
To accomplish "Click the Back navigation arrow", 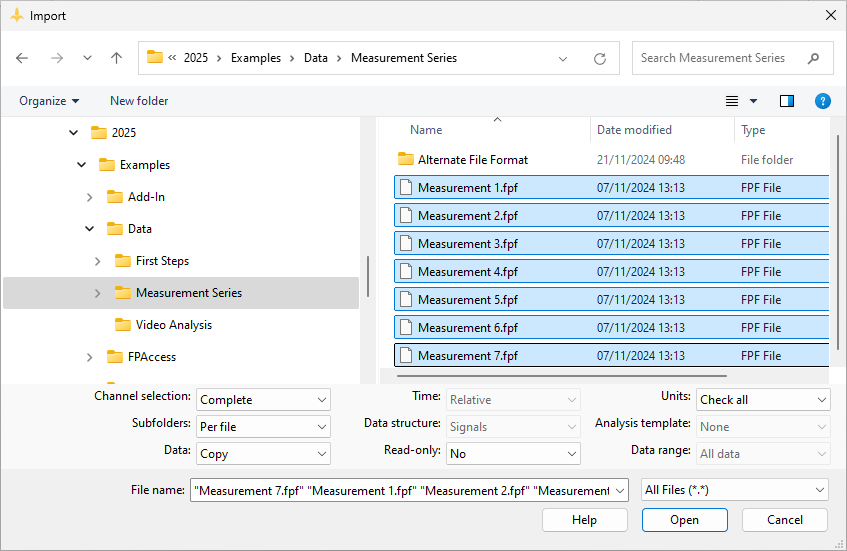I will click(22, 58).
